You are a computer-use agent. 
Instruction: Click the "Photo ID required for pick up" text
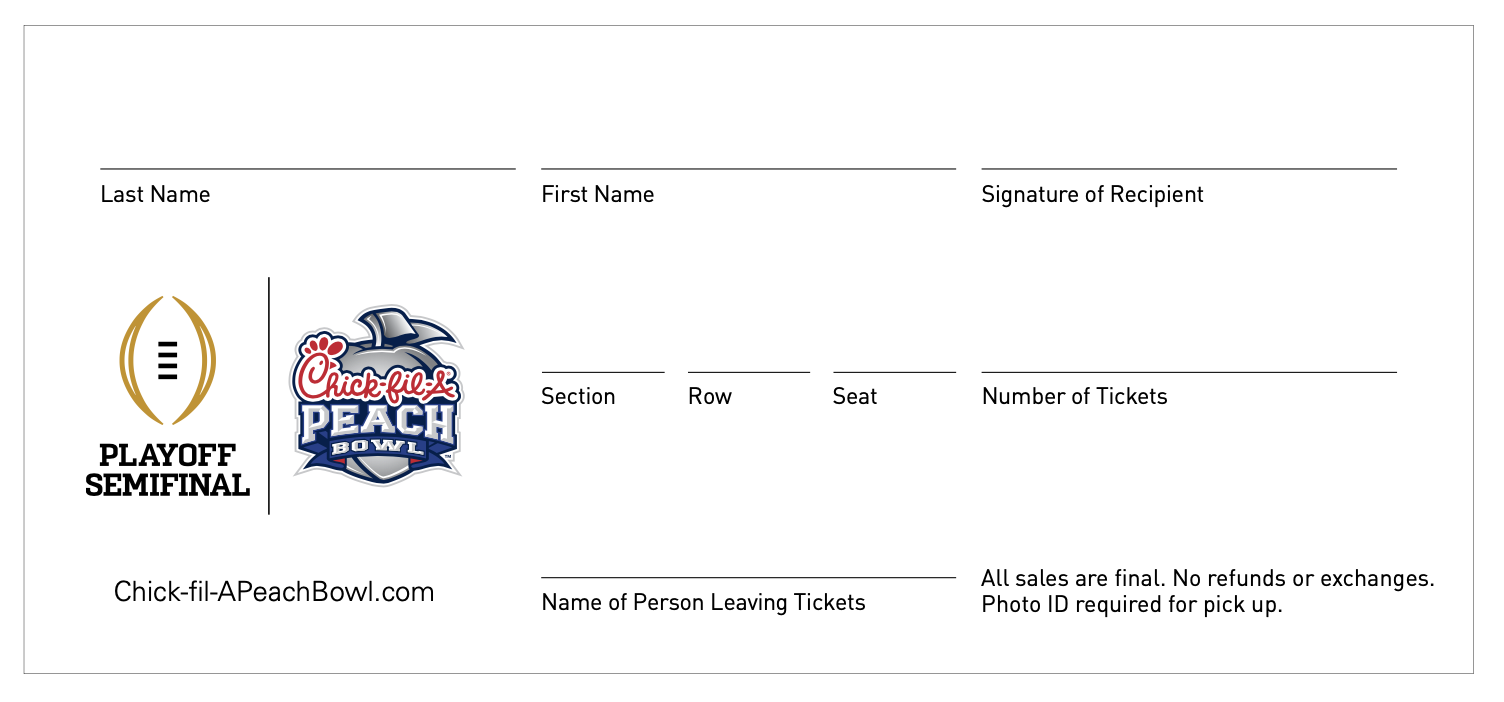coord(1131,605)
